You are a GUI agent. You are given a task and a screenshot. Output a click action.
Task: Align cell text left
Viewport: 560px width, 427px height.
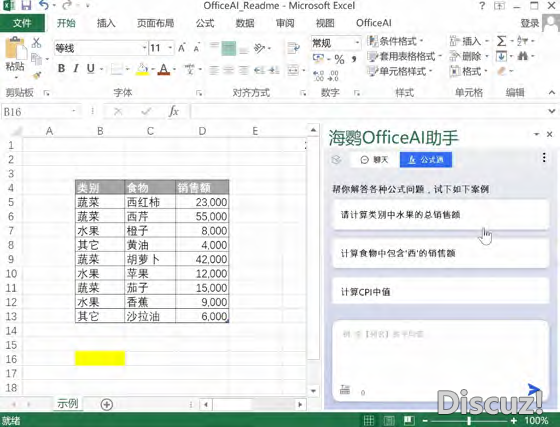coord(214,70)
